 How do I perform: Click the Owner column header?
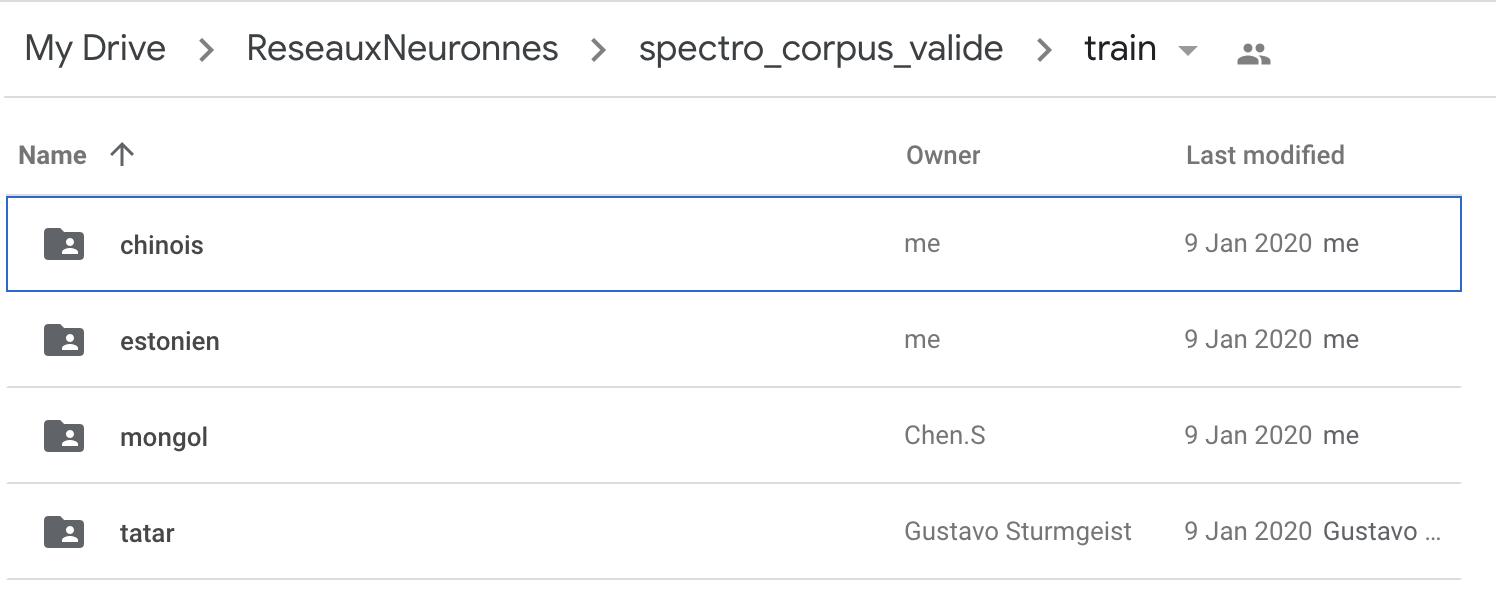click(943, 155)
